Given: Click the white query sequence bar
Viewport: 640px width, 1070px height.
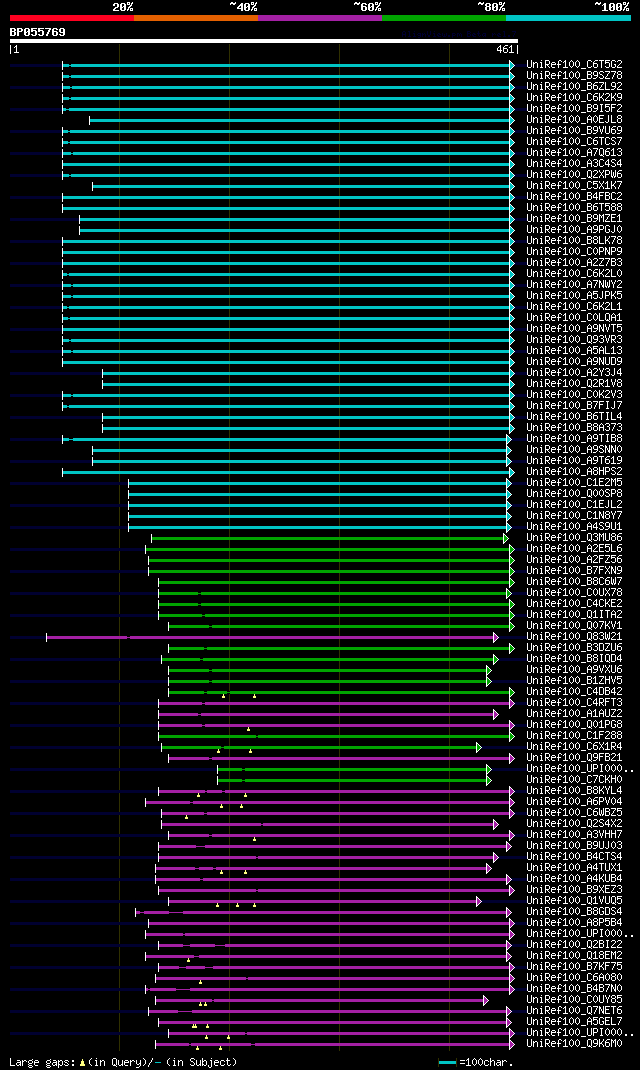Looking at the screenshot, I should tap(264, 41).
